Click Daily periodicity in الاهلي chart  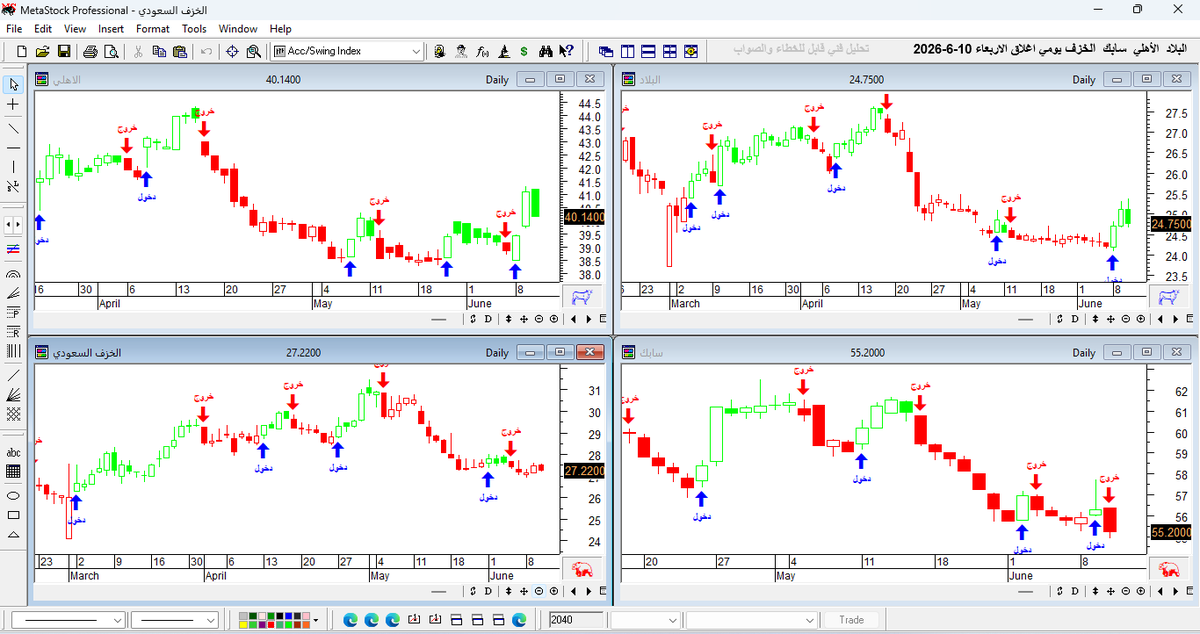point(497,79)
